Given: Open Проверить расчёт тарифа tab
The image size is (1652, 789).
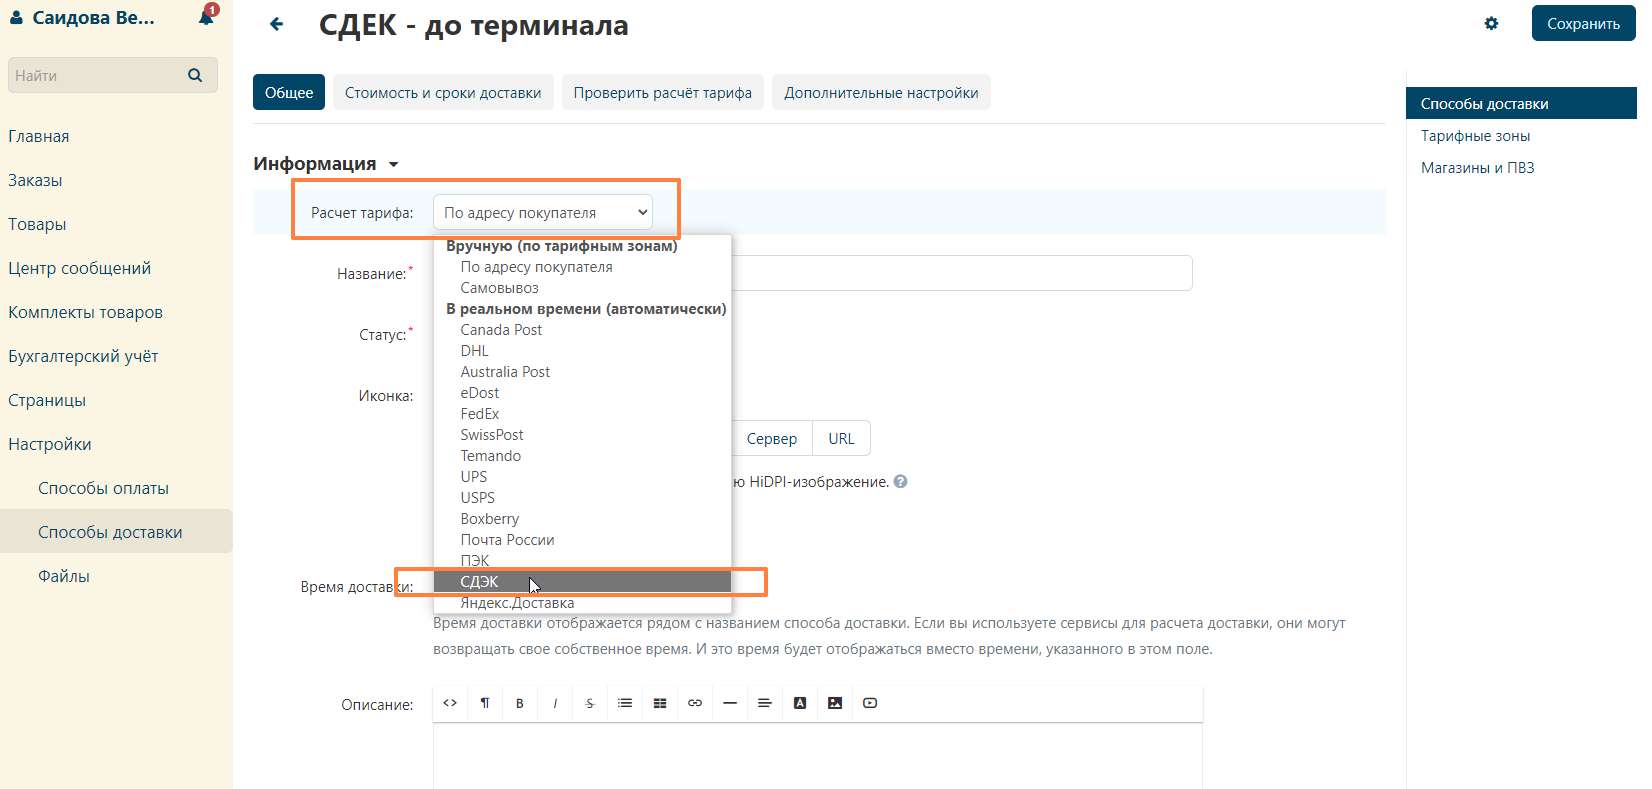Looking at the screenshot, I should 663,92.
